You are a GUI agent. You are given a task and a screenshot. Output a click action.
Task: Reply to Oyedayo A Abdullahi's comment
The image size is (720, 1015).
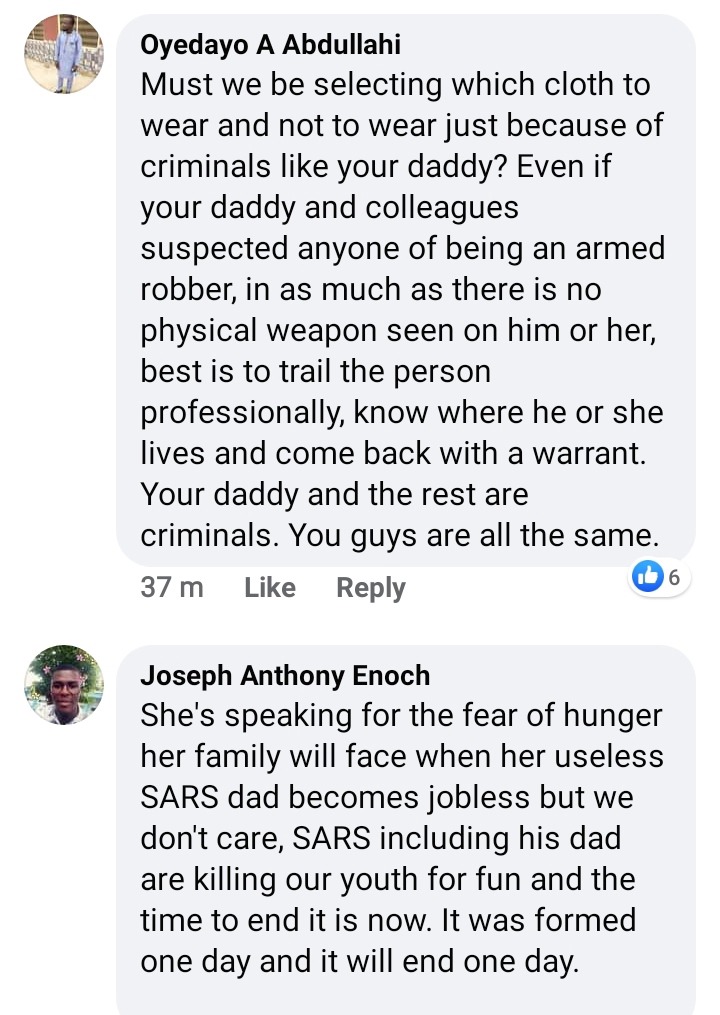[370, 588]
